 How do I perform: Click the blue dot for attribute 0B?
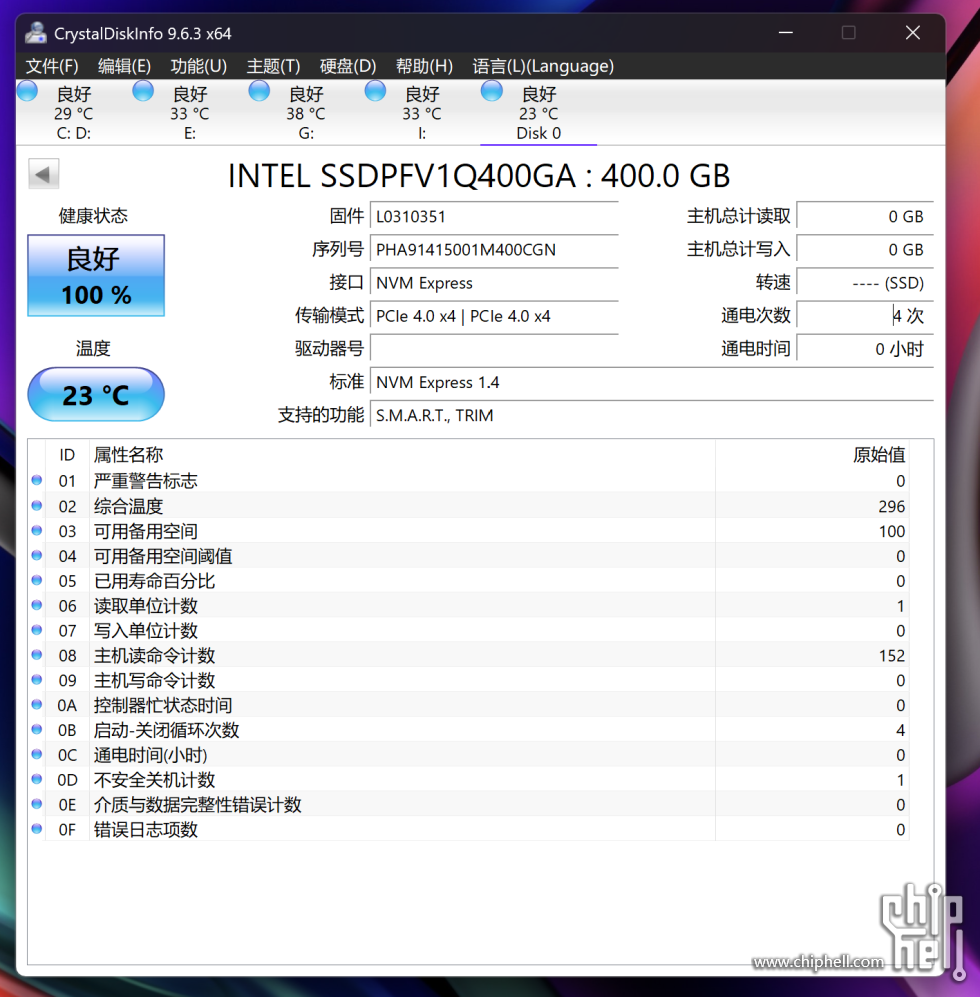click(x=37, y=729)
